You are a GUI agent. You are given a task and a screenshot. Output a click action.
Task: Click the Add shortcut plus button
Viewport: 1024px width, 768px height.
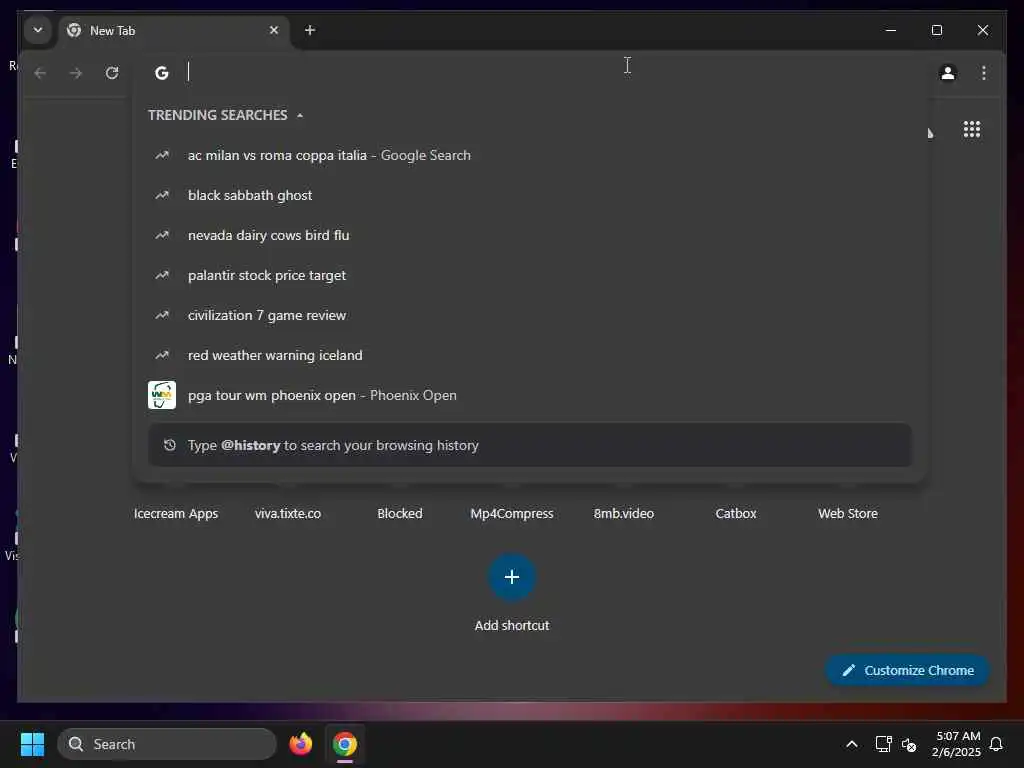(x=512, y=577)
